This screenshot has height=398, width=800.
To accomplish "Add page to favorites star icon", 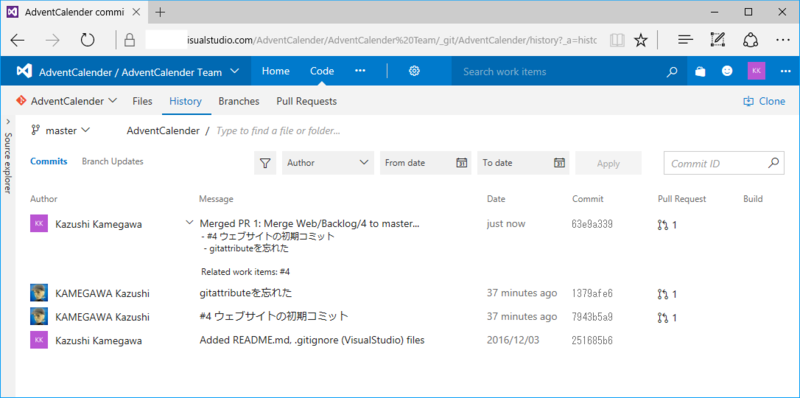I will (x=640, y=40).
